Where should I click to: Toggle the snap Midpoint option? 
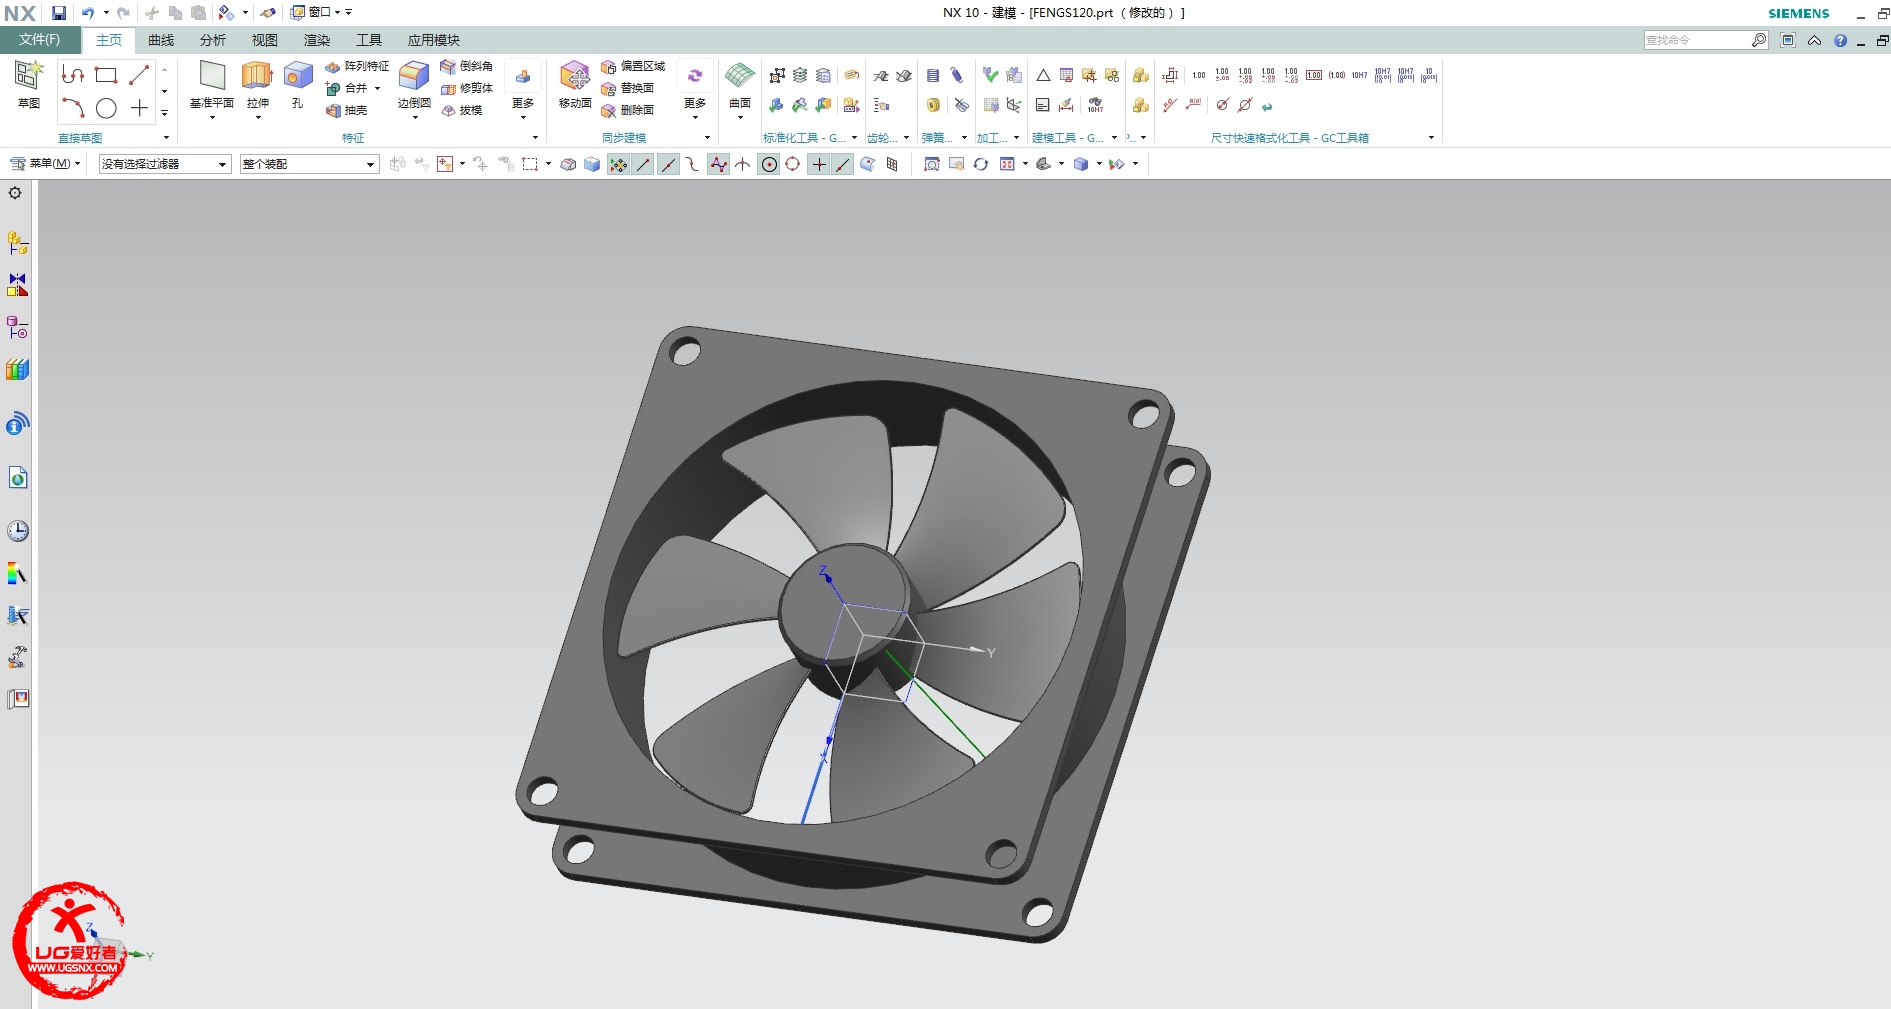click(668, 164)
